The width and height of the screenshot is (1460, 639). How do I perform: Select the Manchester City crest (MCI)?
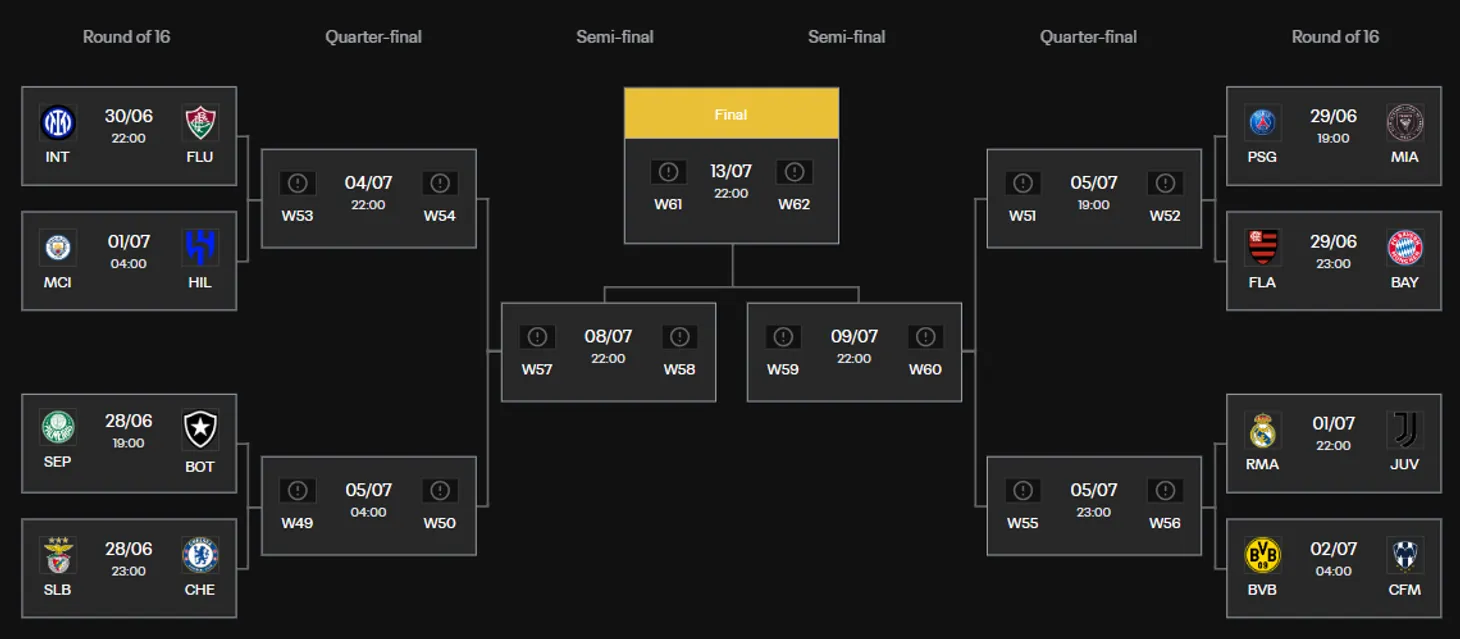58,247
